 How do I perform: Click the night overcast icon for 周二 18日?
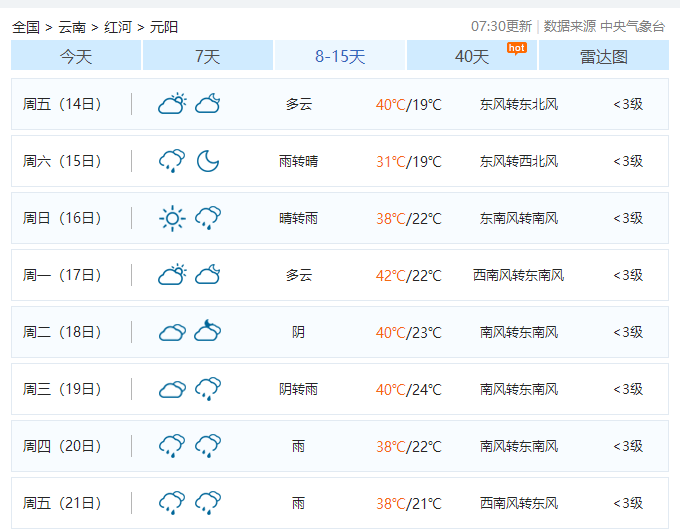(x=208, y=331)
